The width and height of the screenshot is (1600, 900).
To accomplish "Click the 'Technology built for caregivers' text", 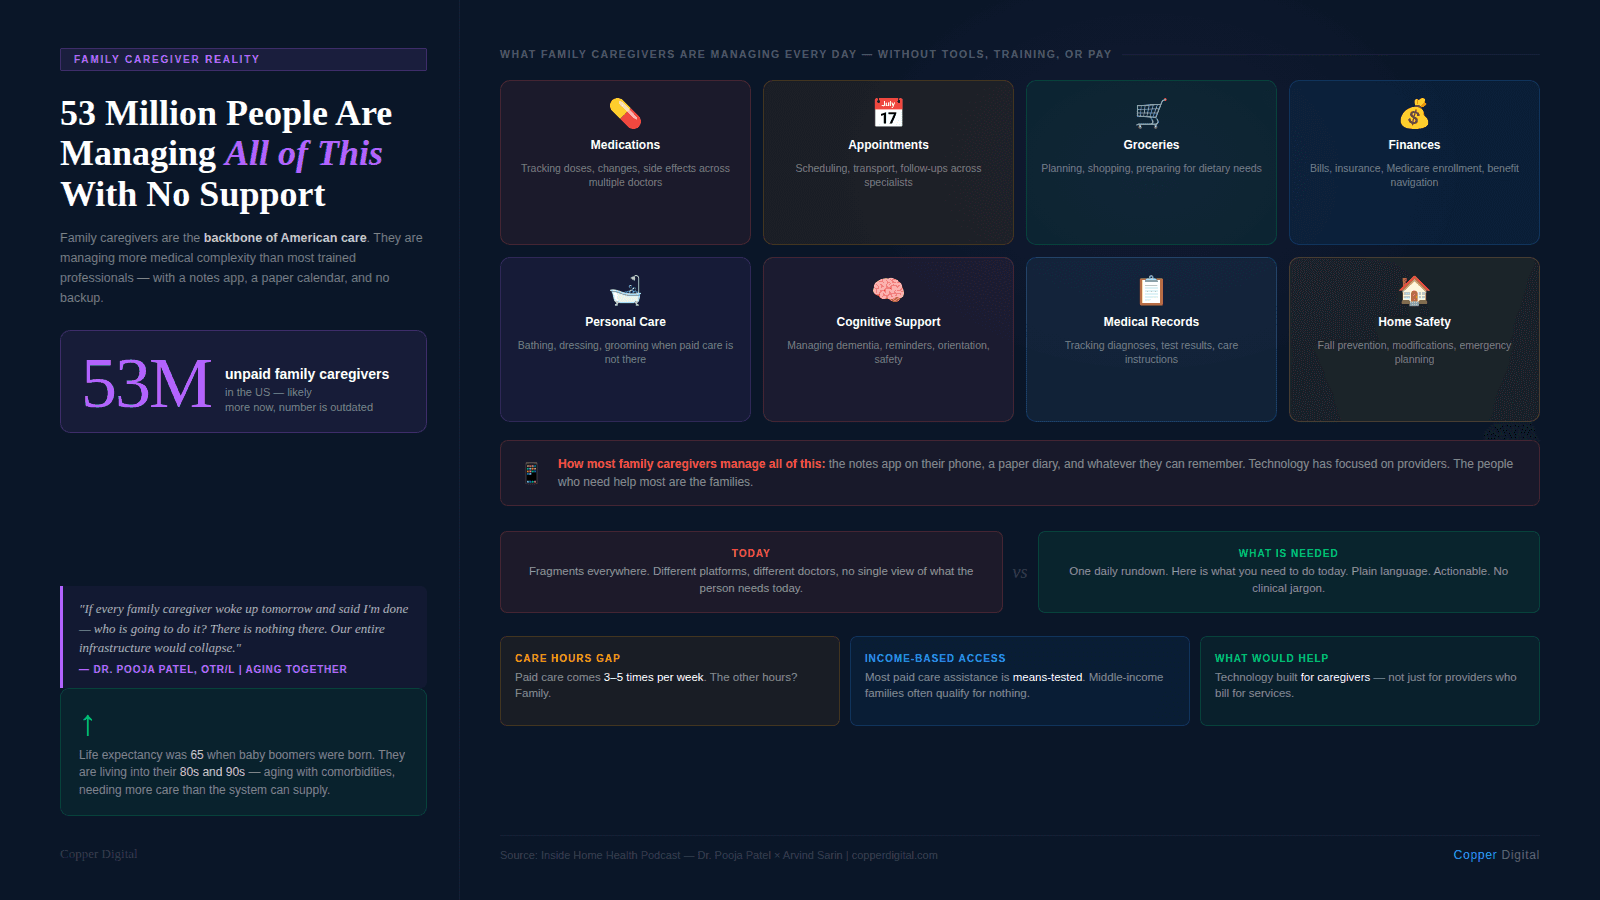I will [1366, 685].
